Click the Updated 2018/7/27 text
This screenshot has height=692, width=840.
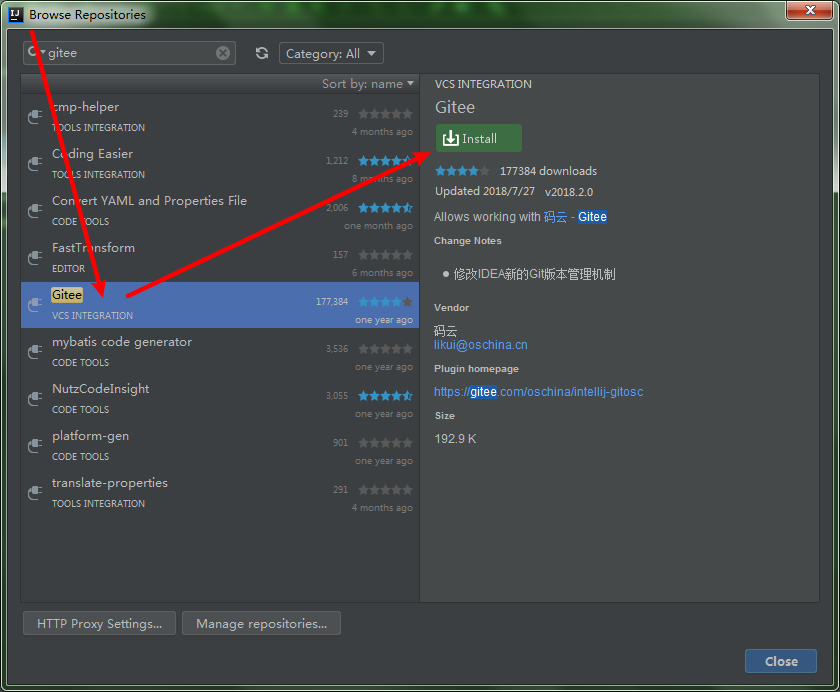tap(485, 191)
